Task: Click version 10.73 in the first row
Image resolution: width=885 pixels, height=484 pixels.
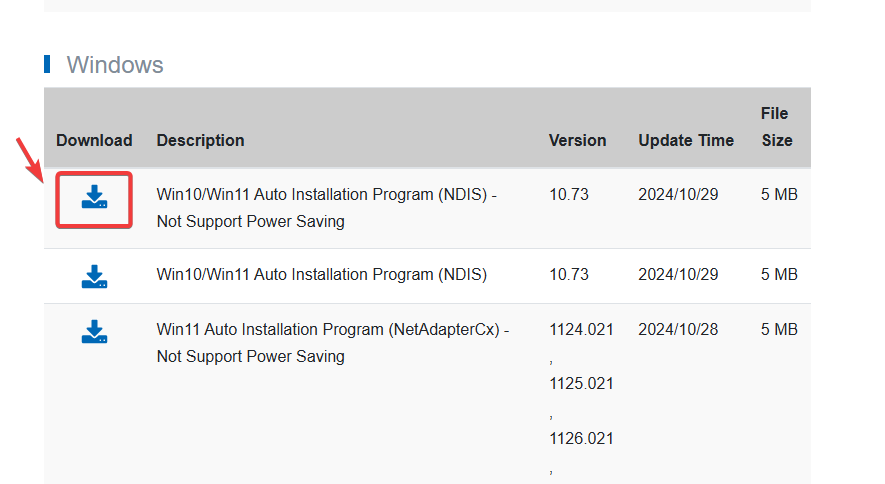Action: coord(569,195)
